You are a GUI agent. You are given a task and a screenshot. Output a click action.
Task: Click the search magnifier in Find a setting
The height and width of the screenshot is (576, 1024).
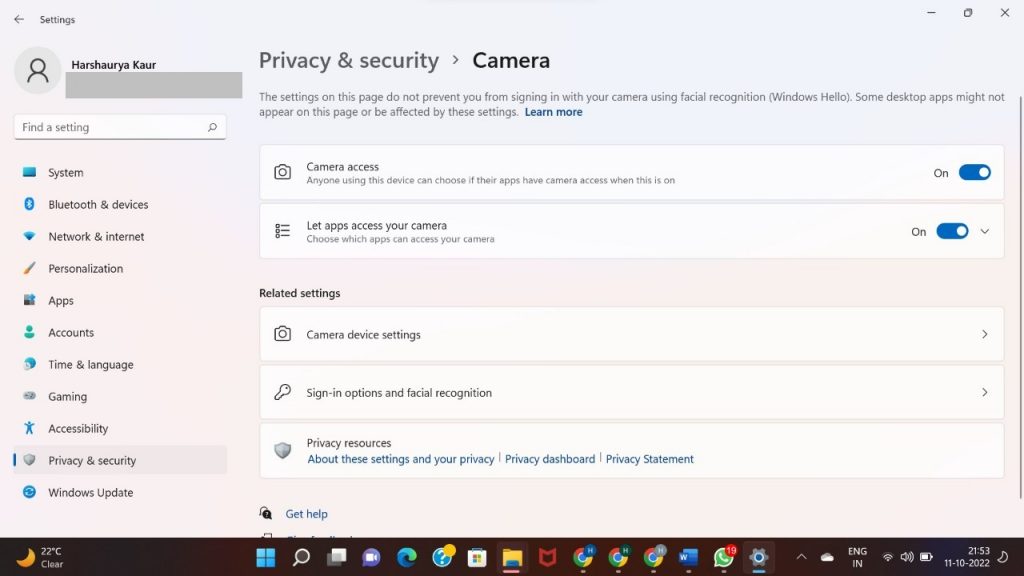coord(212,127)
